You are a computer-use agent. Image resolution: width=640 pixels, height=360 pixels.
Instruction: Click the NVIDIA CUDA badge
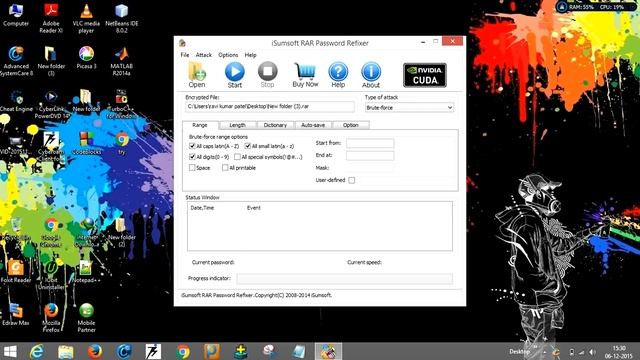point(425,75)
